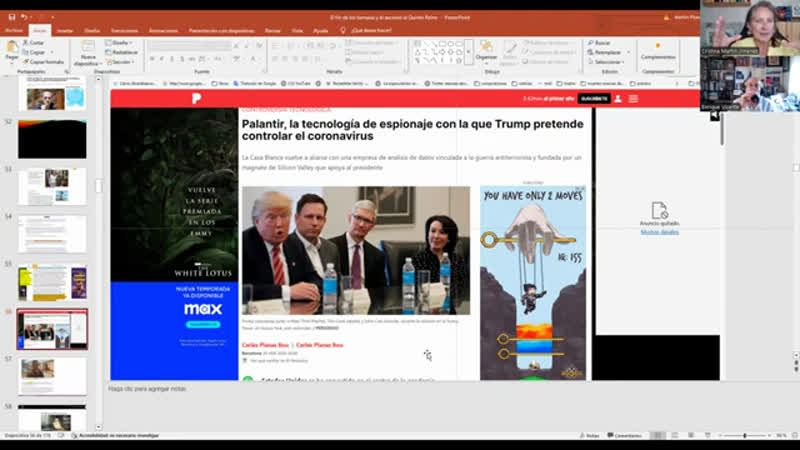Click Notas icon in the status bar

coord(589,436)
